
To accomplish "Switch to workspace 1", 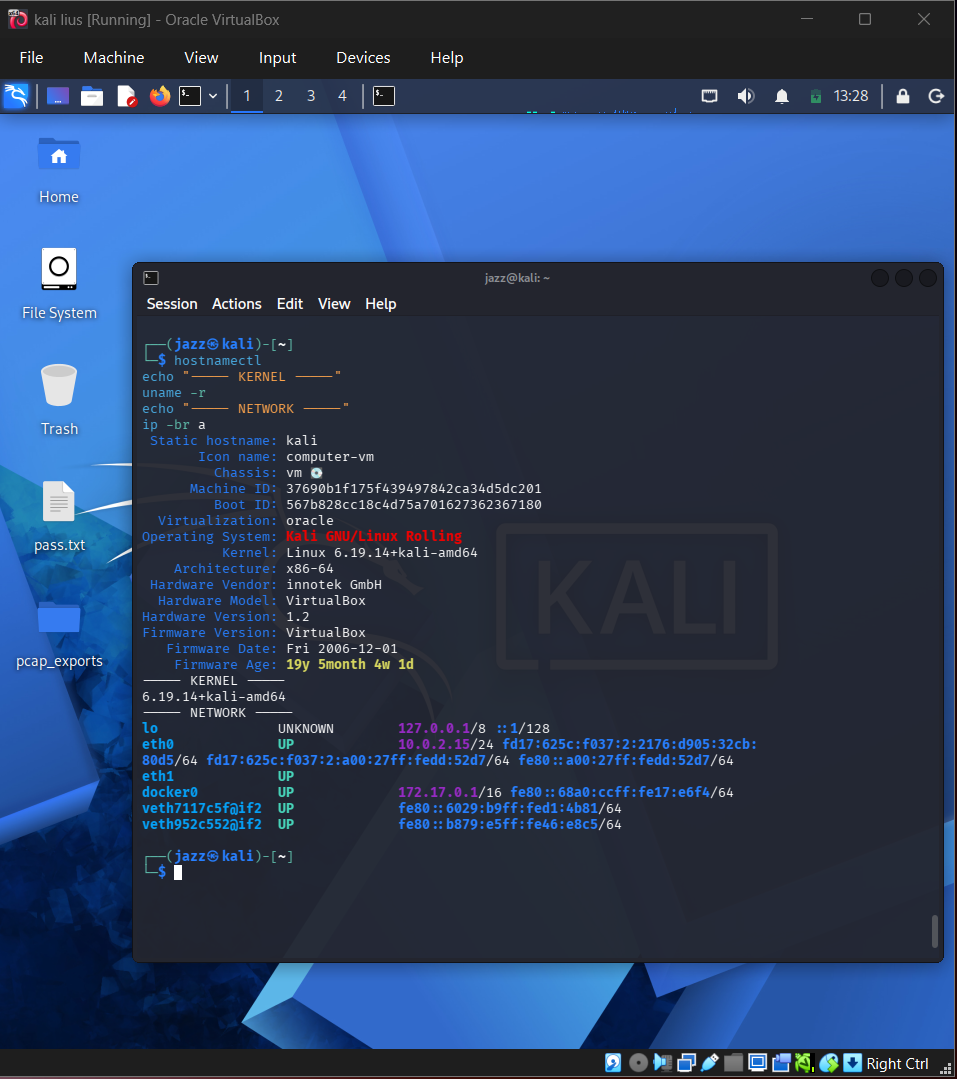I will tap(246, 96).
